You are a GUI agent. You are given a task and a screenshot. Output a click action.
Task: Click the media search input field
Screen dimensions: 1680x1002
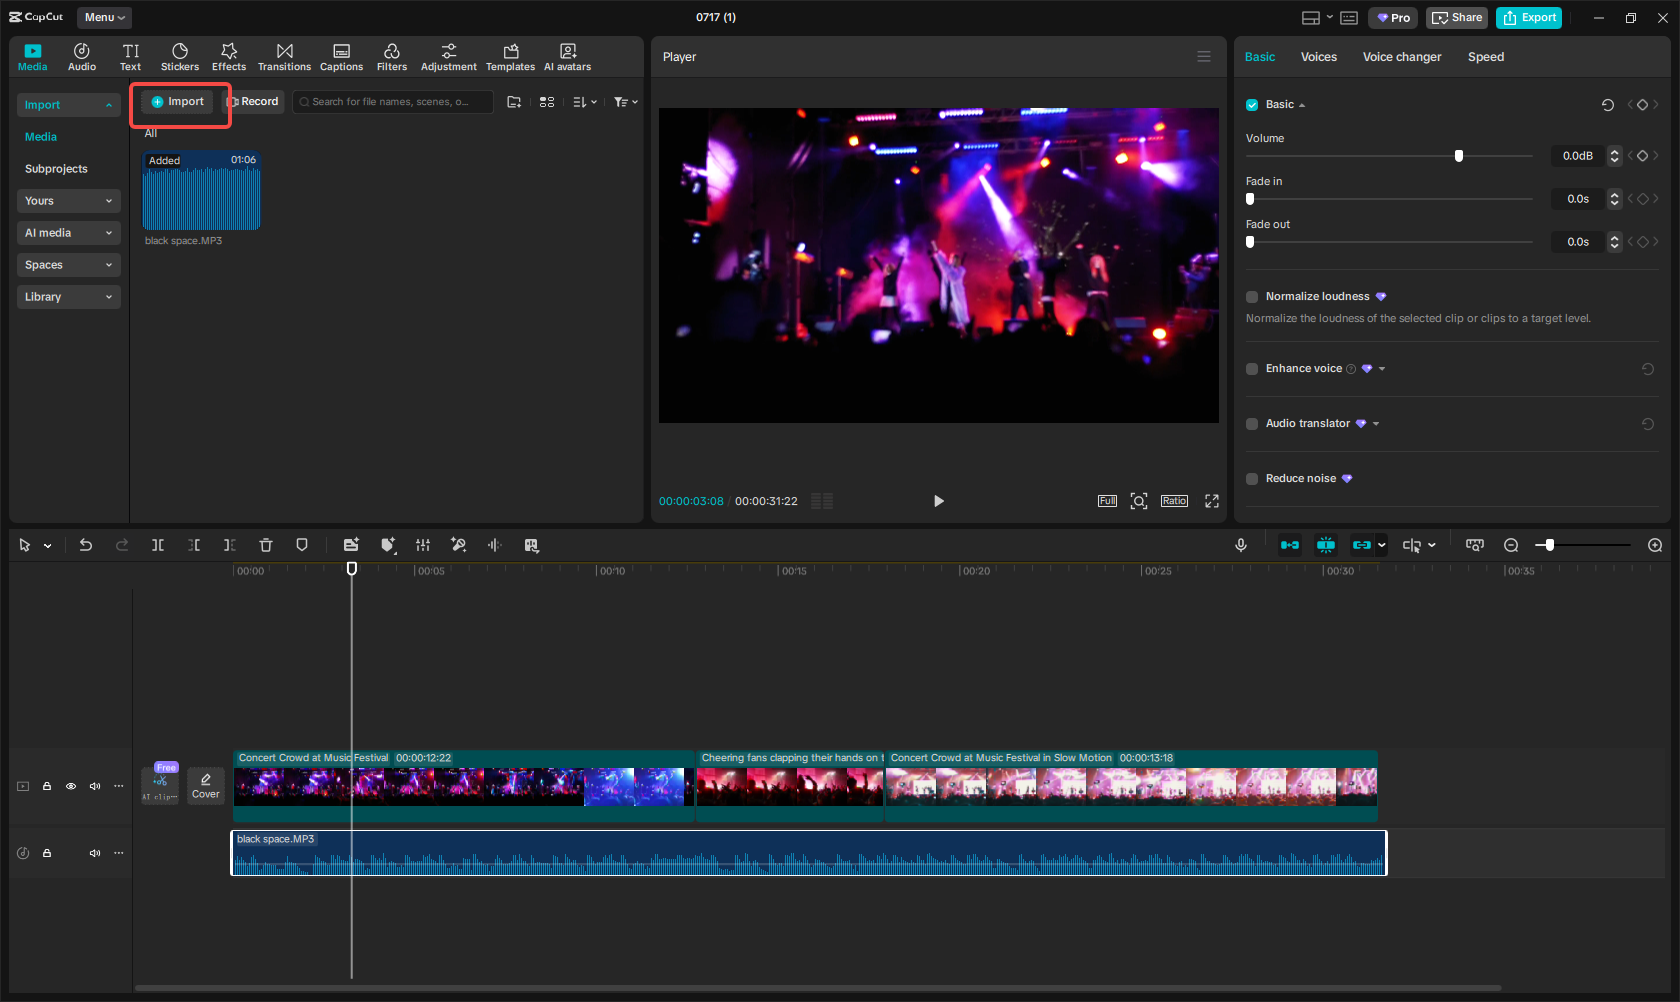point(393,102)
